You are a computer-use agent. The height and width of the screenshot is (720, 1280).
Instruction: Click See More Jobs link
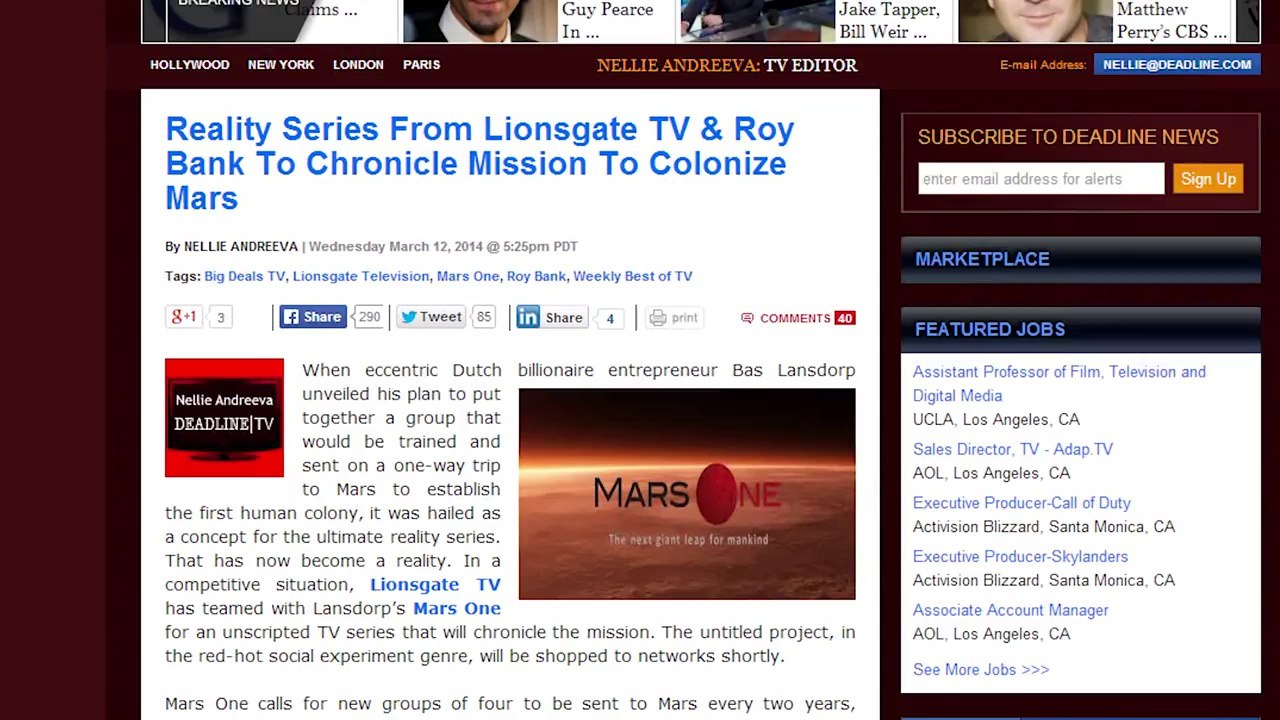click(981, 670)
